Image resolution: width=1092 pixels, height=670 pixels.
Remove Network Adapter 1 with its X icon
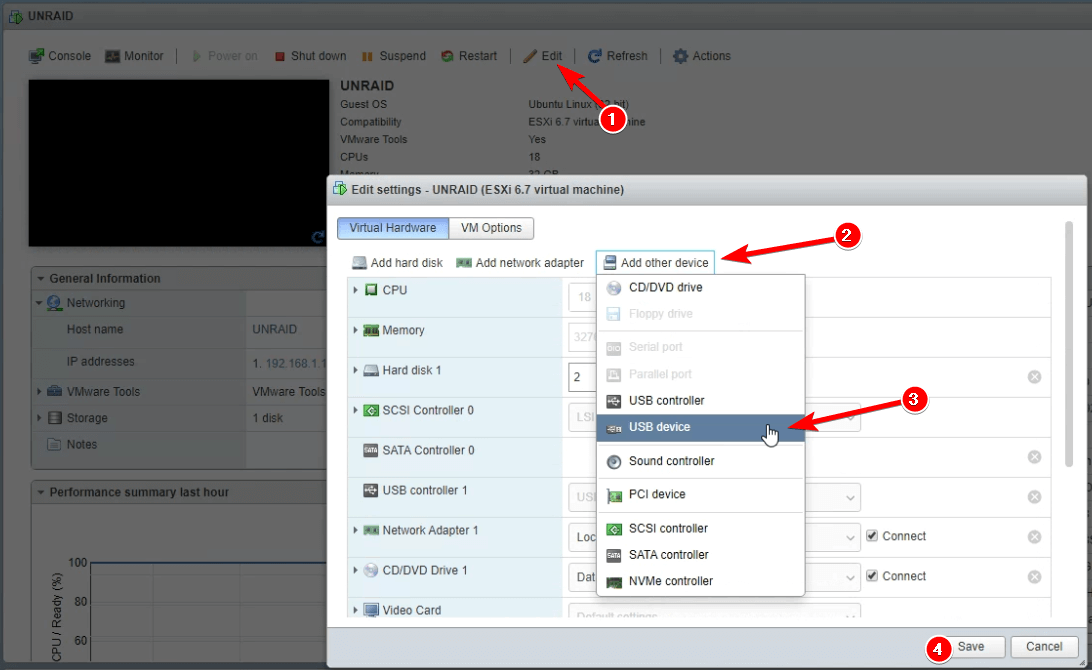click(x=1035, y=537)
